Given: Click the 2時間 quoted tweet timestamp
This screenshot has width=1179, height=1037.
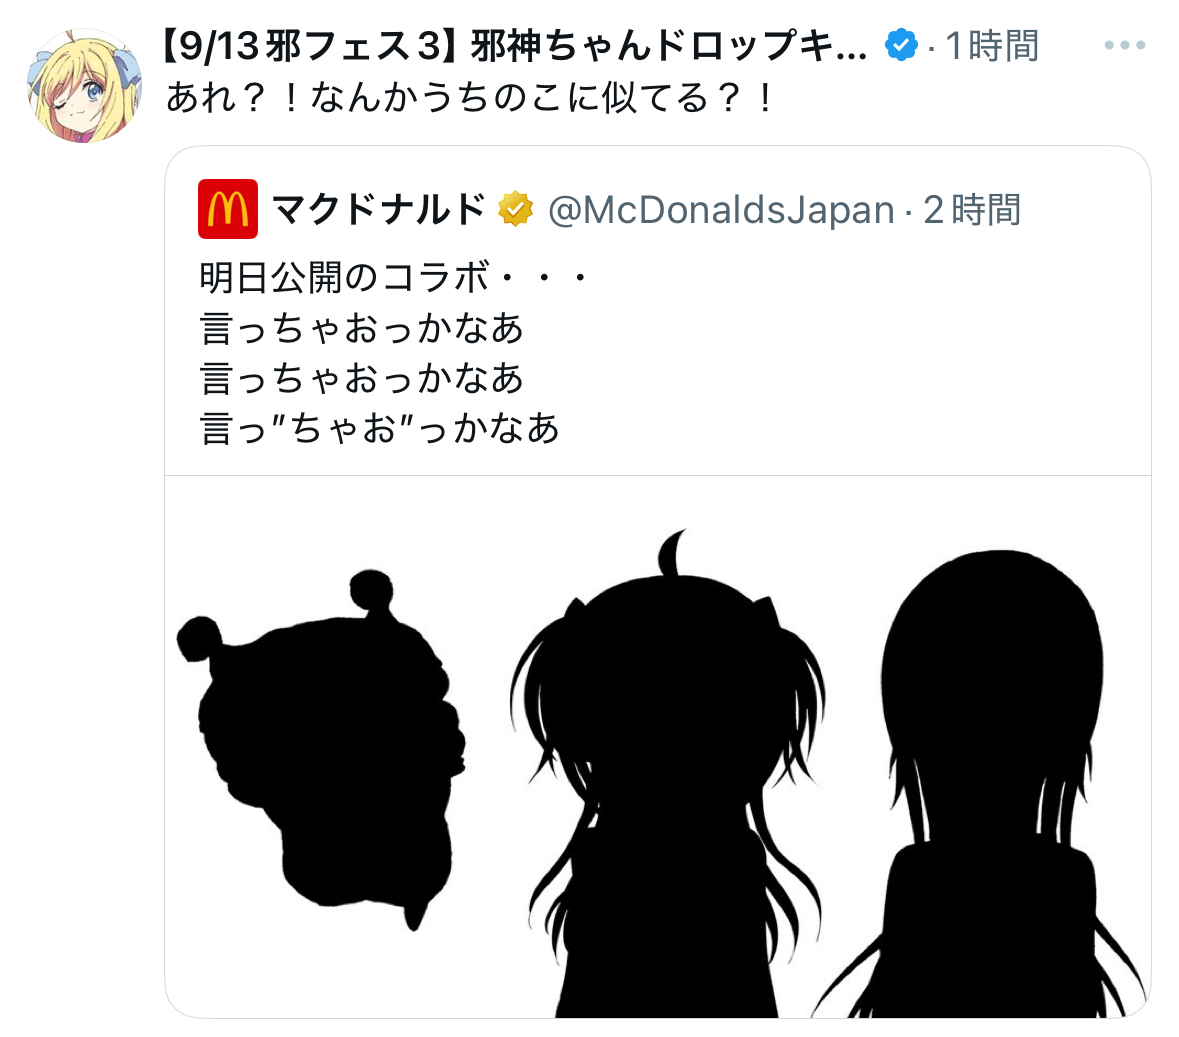Looking at the screenshot, I should tap(971, 210).
